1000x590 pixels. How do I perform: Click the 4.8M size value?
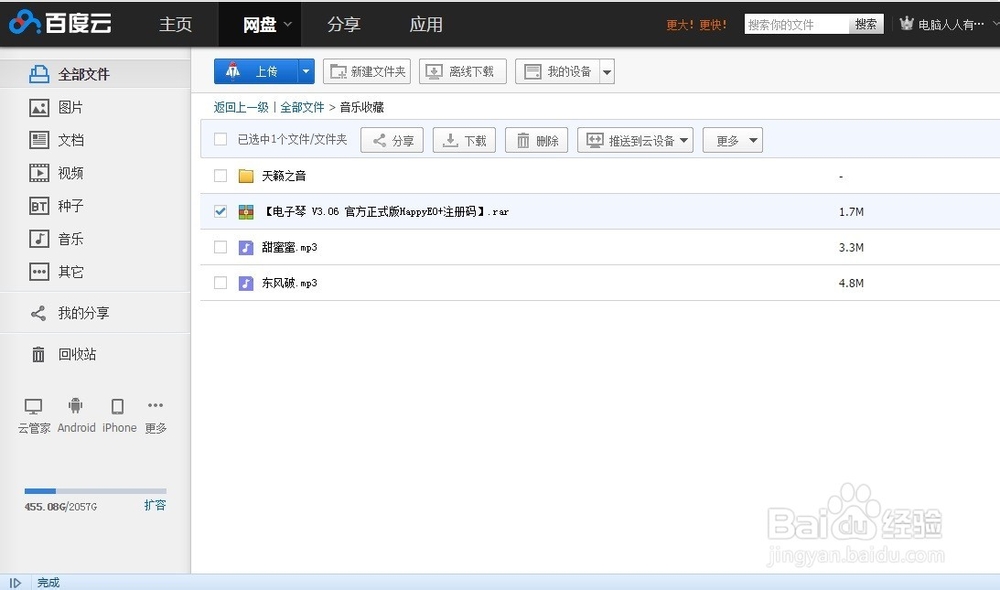851,283
